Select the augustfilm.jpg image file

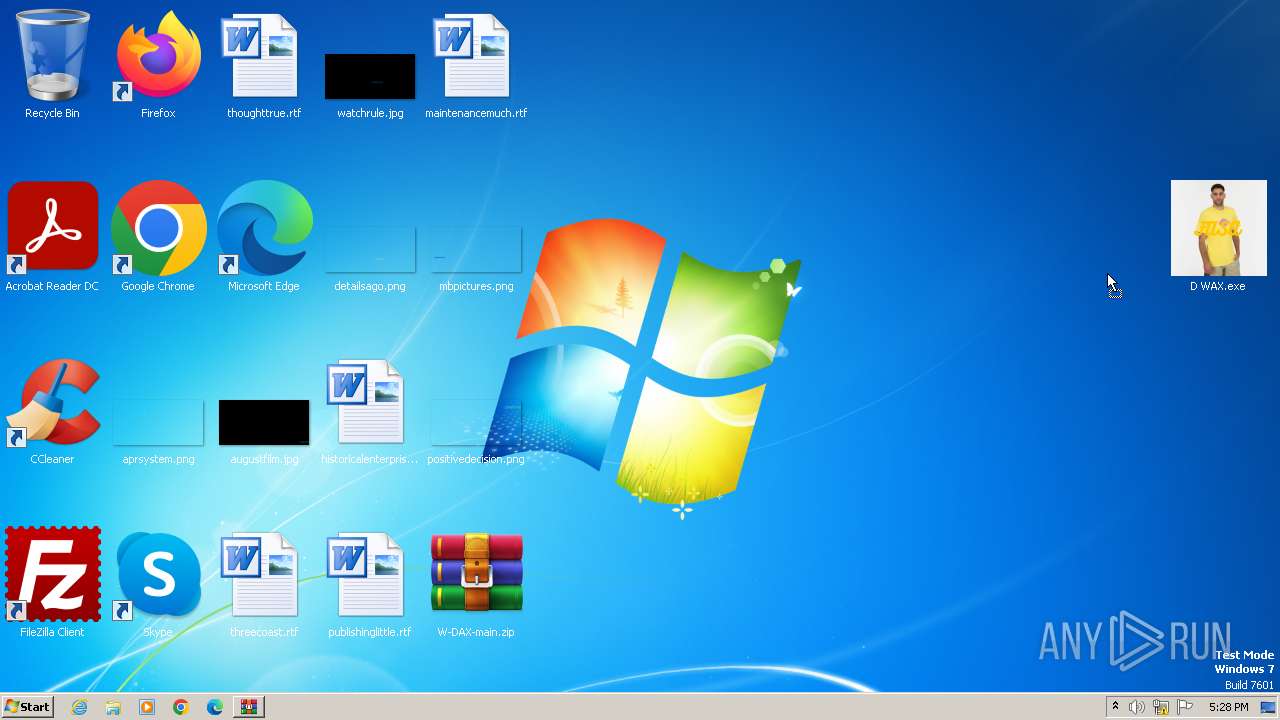[264, 432]
